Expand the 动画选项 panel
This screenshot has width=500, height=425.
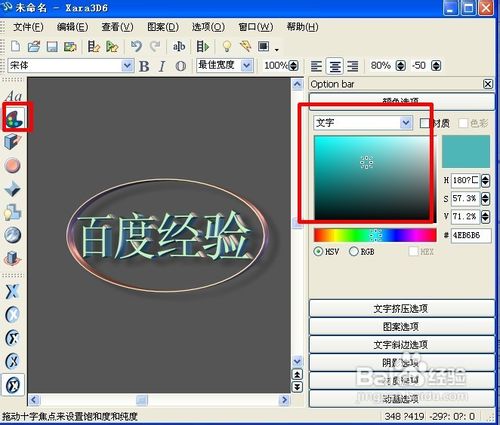click(x=402, y=398)
